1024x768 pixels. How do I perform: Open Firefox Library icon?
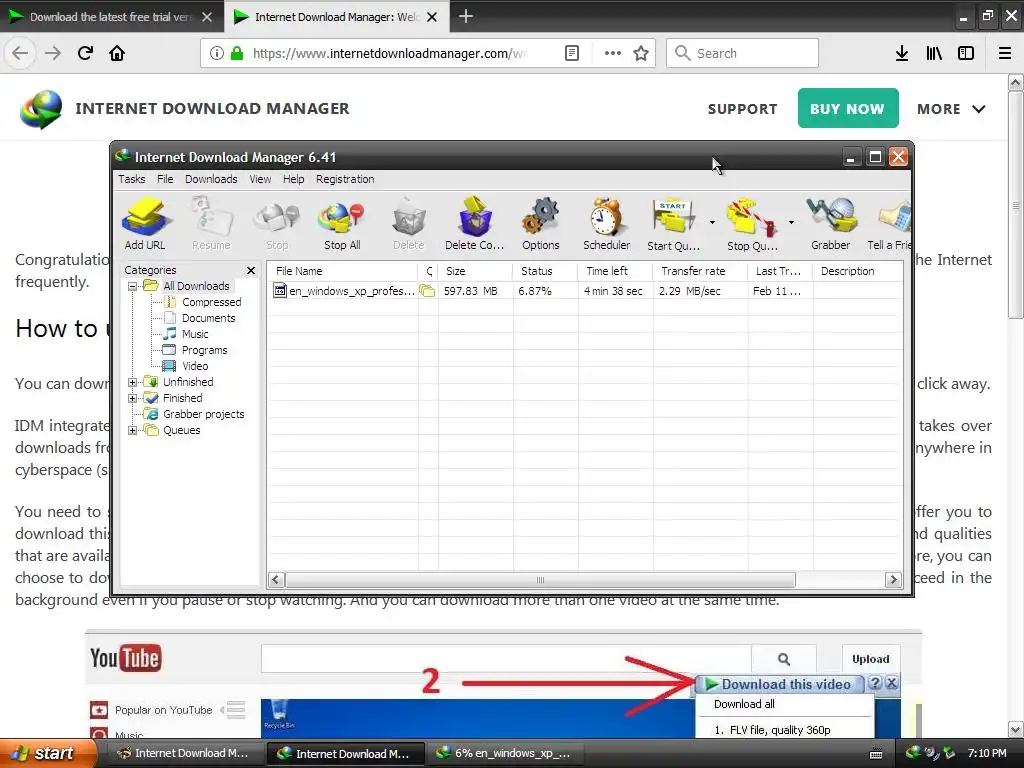click(934, 53)
